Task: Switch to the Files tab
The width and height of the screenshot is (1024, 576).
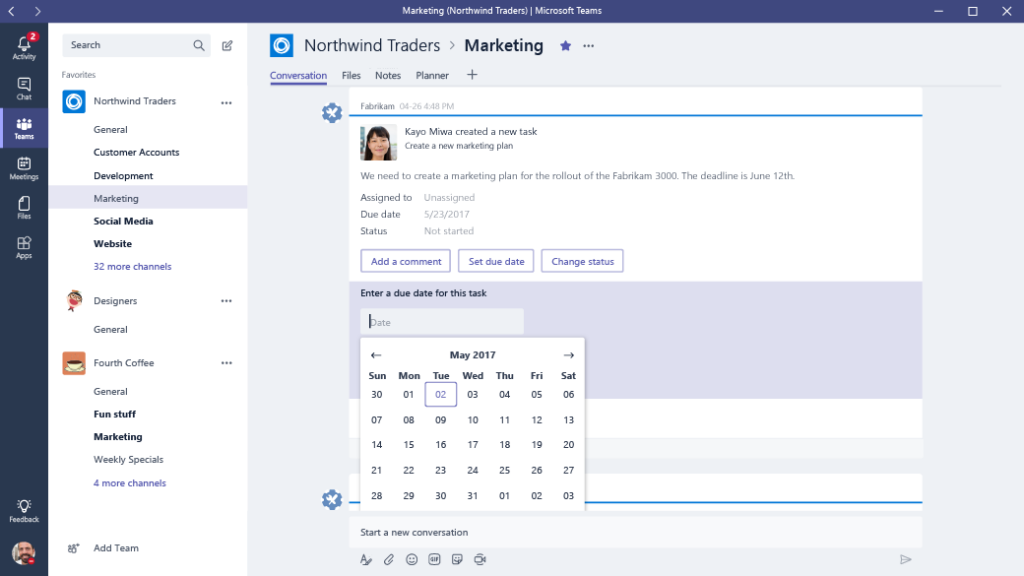Action: [351, 76]
